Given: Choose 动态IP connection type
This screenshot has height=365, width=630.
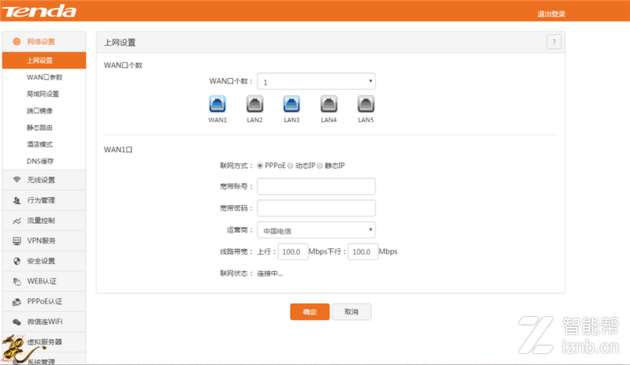Looking at the screenshot, I should tap(290, 166).
